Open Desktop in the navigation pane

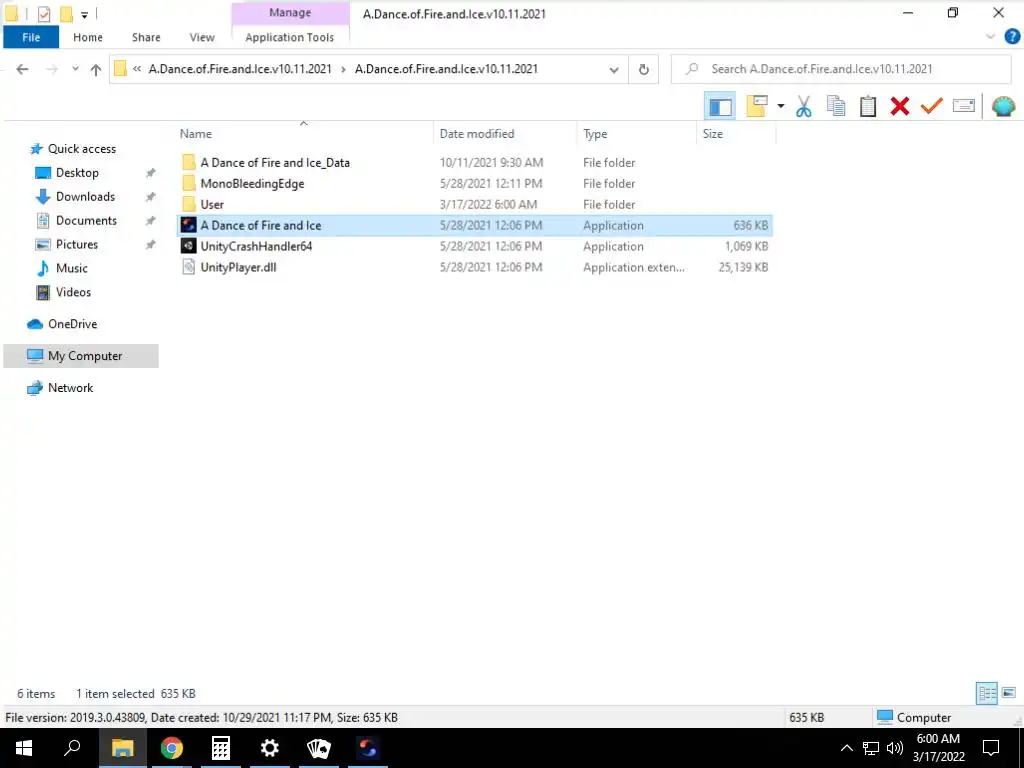[x=77, y=173]
